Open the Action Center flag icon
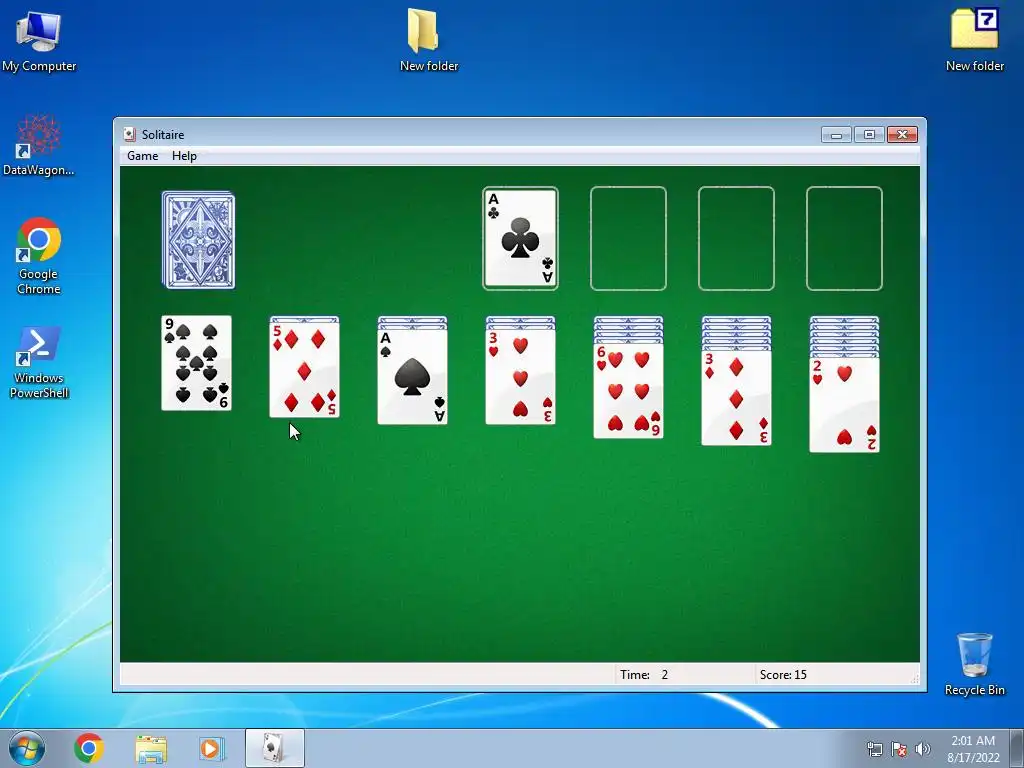The height and width of the screenshot is (768, 1024). pyautogui.click(x=899, y=749)
